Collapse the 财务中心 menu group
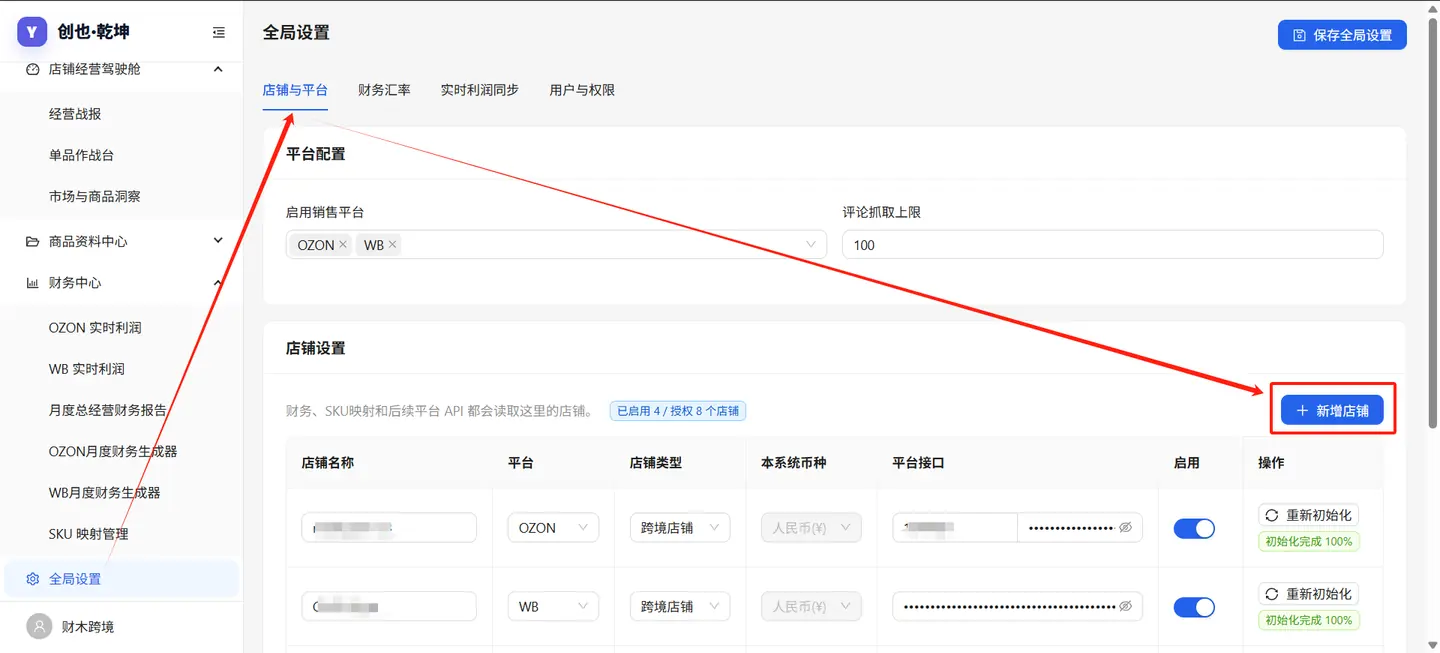This screenshot has width=1440, height=653. coord(218,283)
